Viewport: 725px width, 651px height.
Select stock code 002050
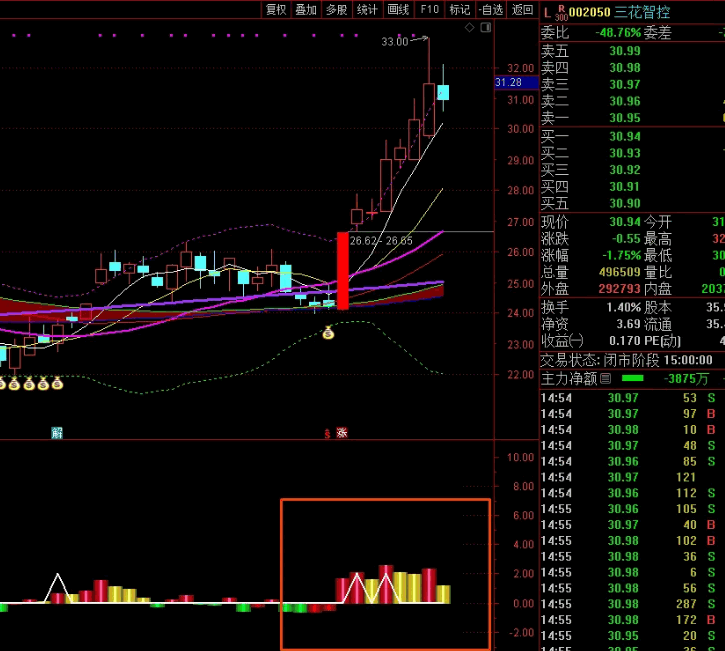pyautogui.click(x=590, y=12)
